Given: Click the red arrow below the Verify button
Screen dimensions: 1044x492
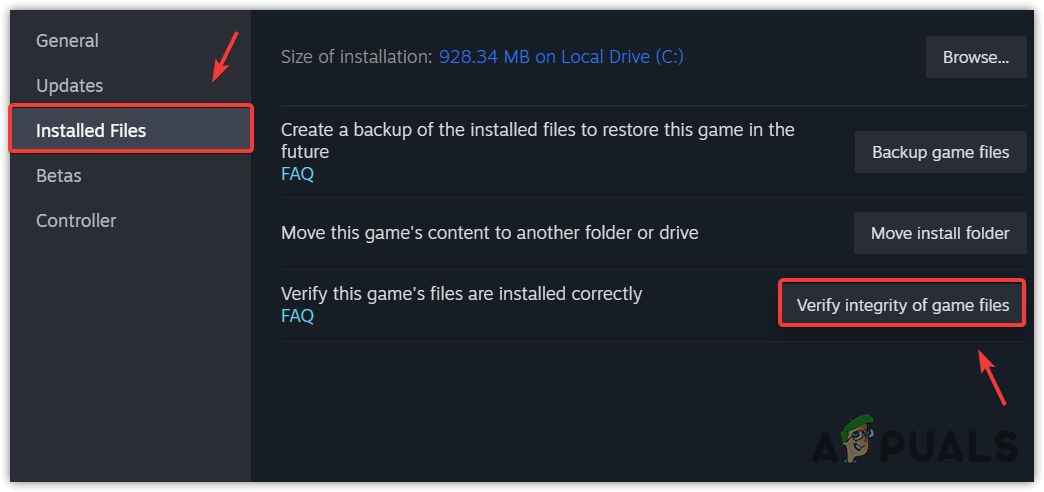Looking at the screenshot, I should [x=992, y=375].
